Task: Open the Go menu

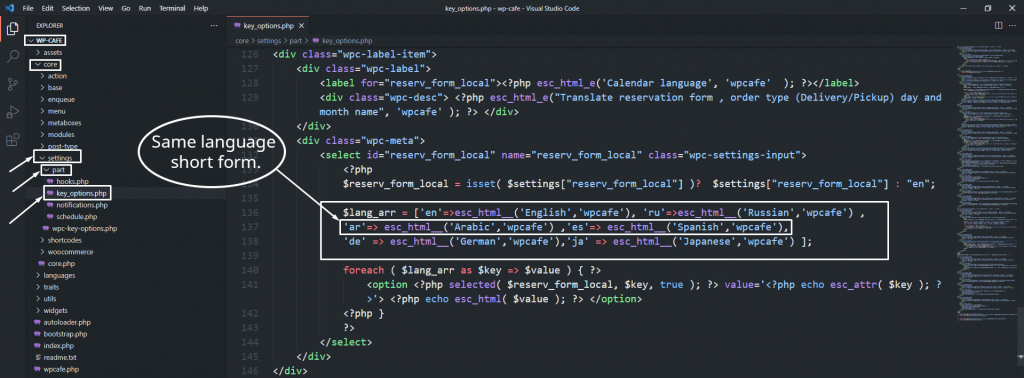Action: [x=125, y=8]
